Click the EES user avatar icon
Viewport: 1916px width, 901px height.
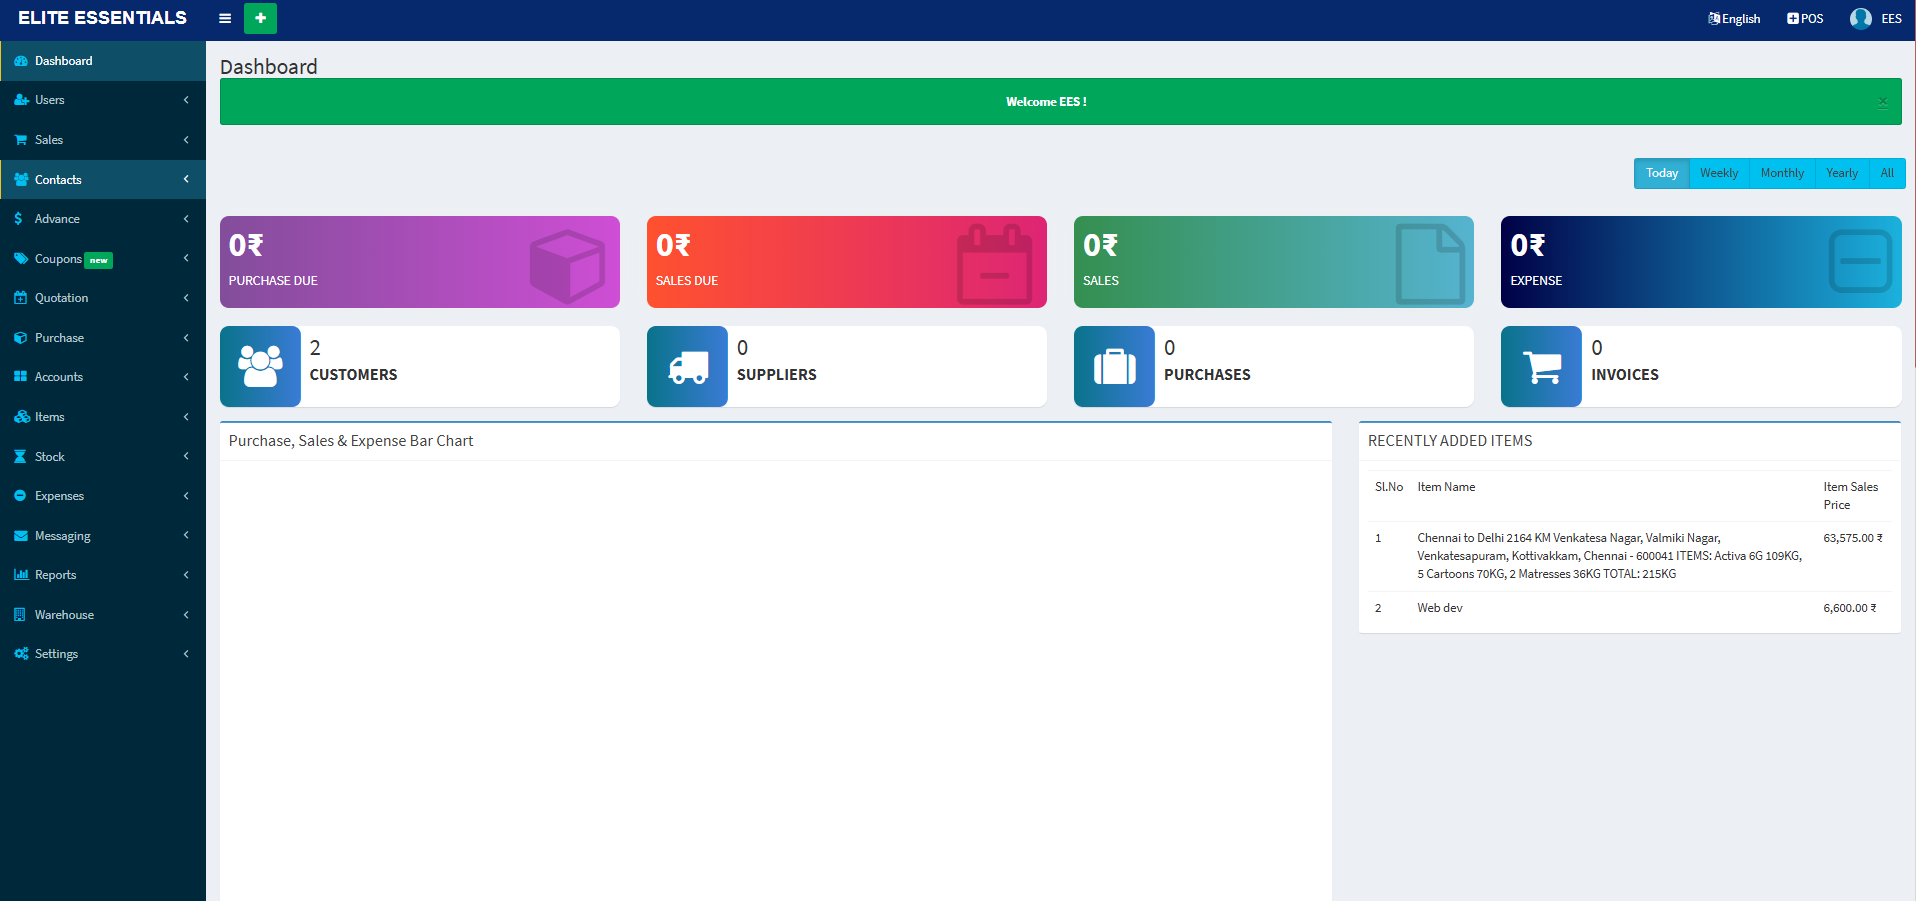pyautogui.click(x=1860, y=18)
